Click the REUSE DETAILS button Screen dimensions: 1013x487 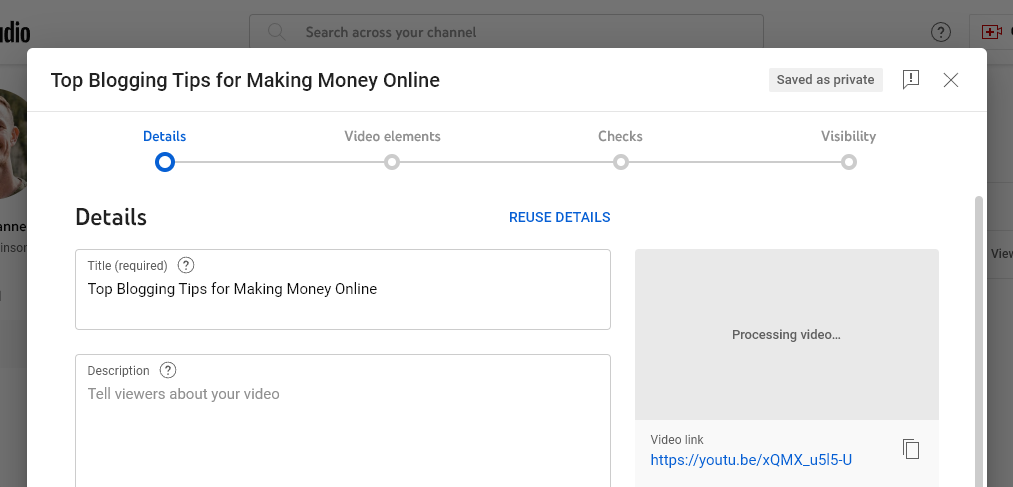coord(559,218)
